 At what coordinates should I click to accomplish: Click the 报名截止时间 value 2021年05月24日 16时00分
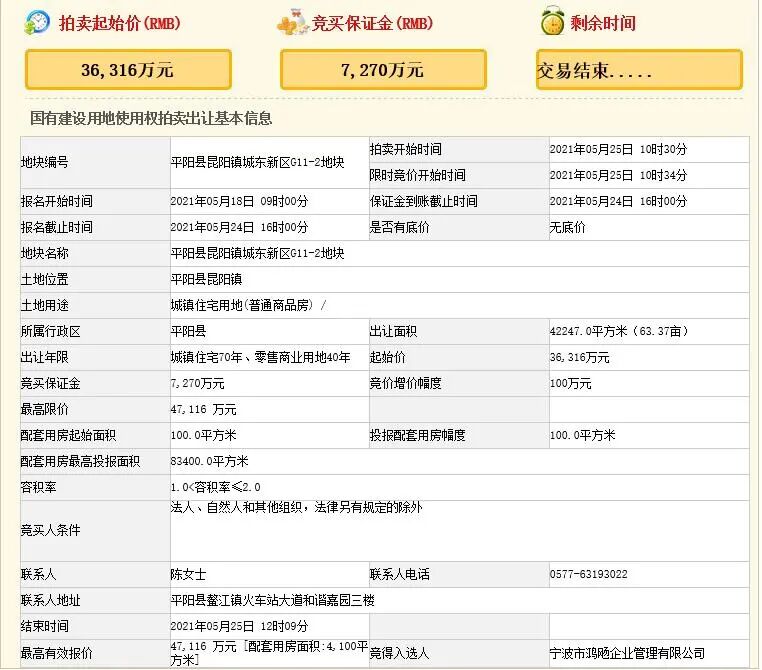(239, 227)
